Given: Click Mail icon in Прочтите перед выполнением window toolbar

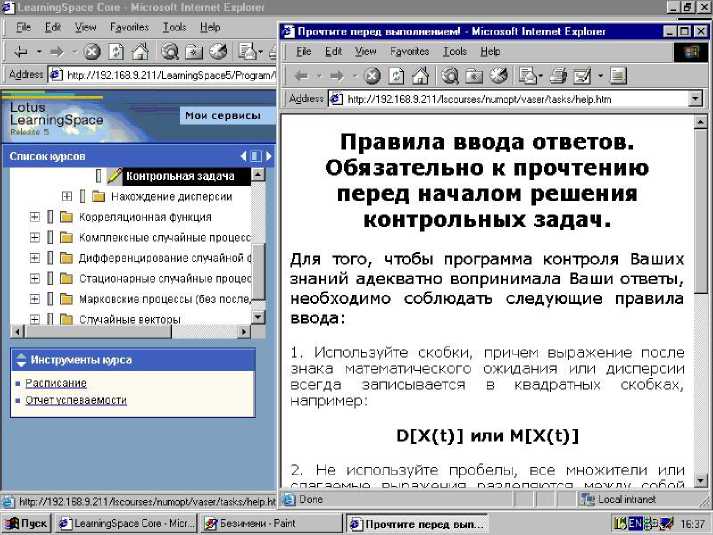Looking at the screenshot, I should pos(527,76).
